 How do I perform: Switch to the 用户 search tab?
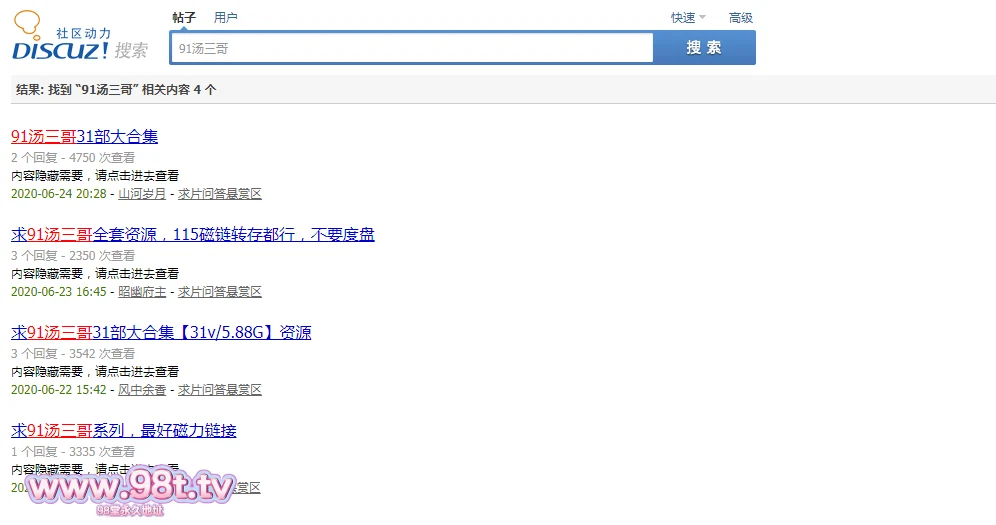pyautogui.click(x=226, y=18)
